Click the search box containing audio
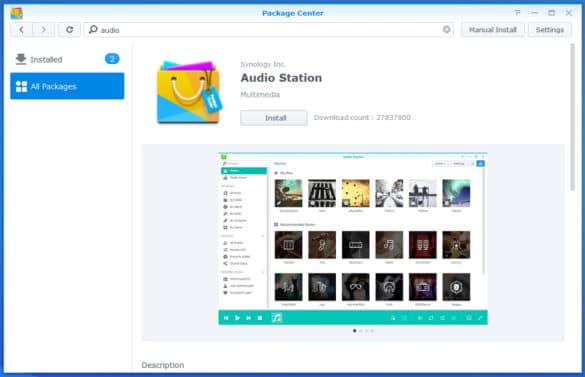This screenshot has height=377, width=585. [x=269, y=30]
